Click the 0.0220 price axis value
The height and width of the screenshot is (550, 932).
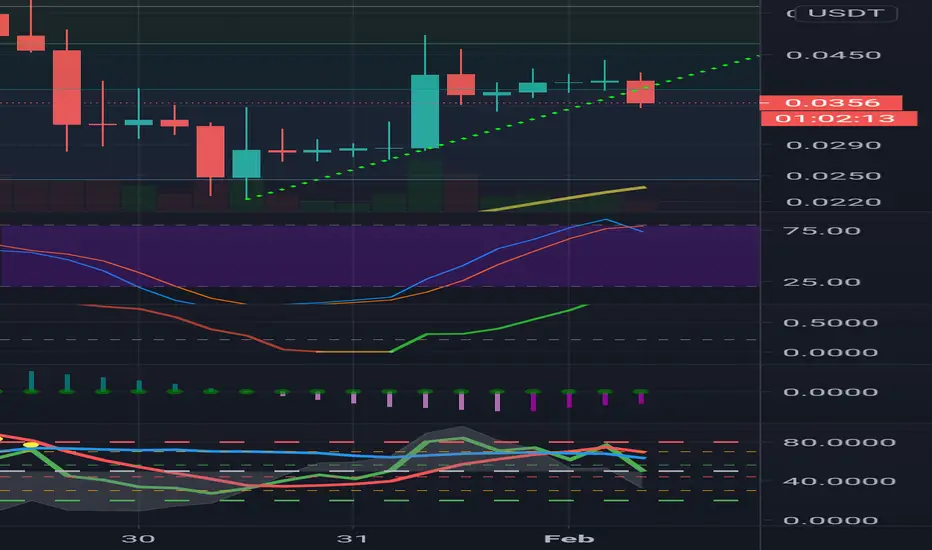(x=833, y=202)
